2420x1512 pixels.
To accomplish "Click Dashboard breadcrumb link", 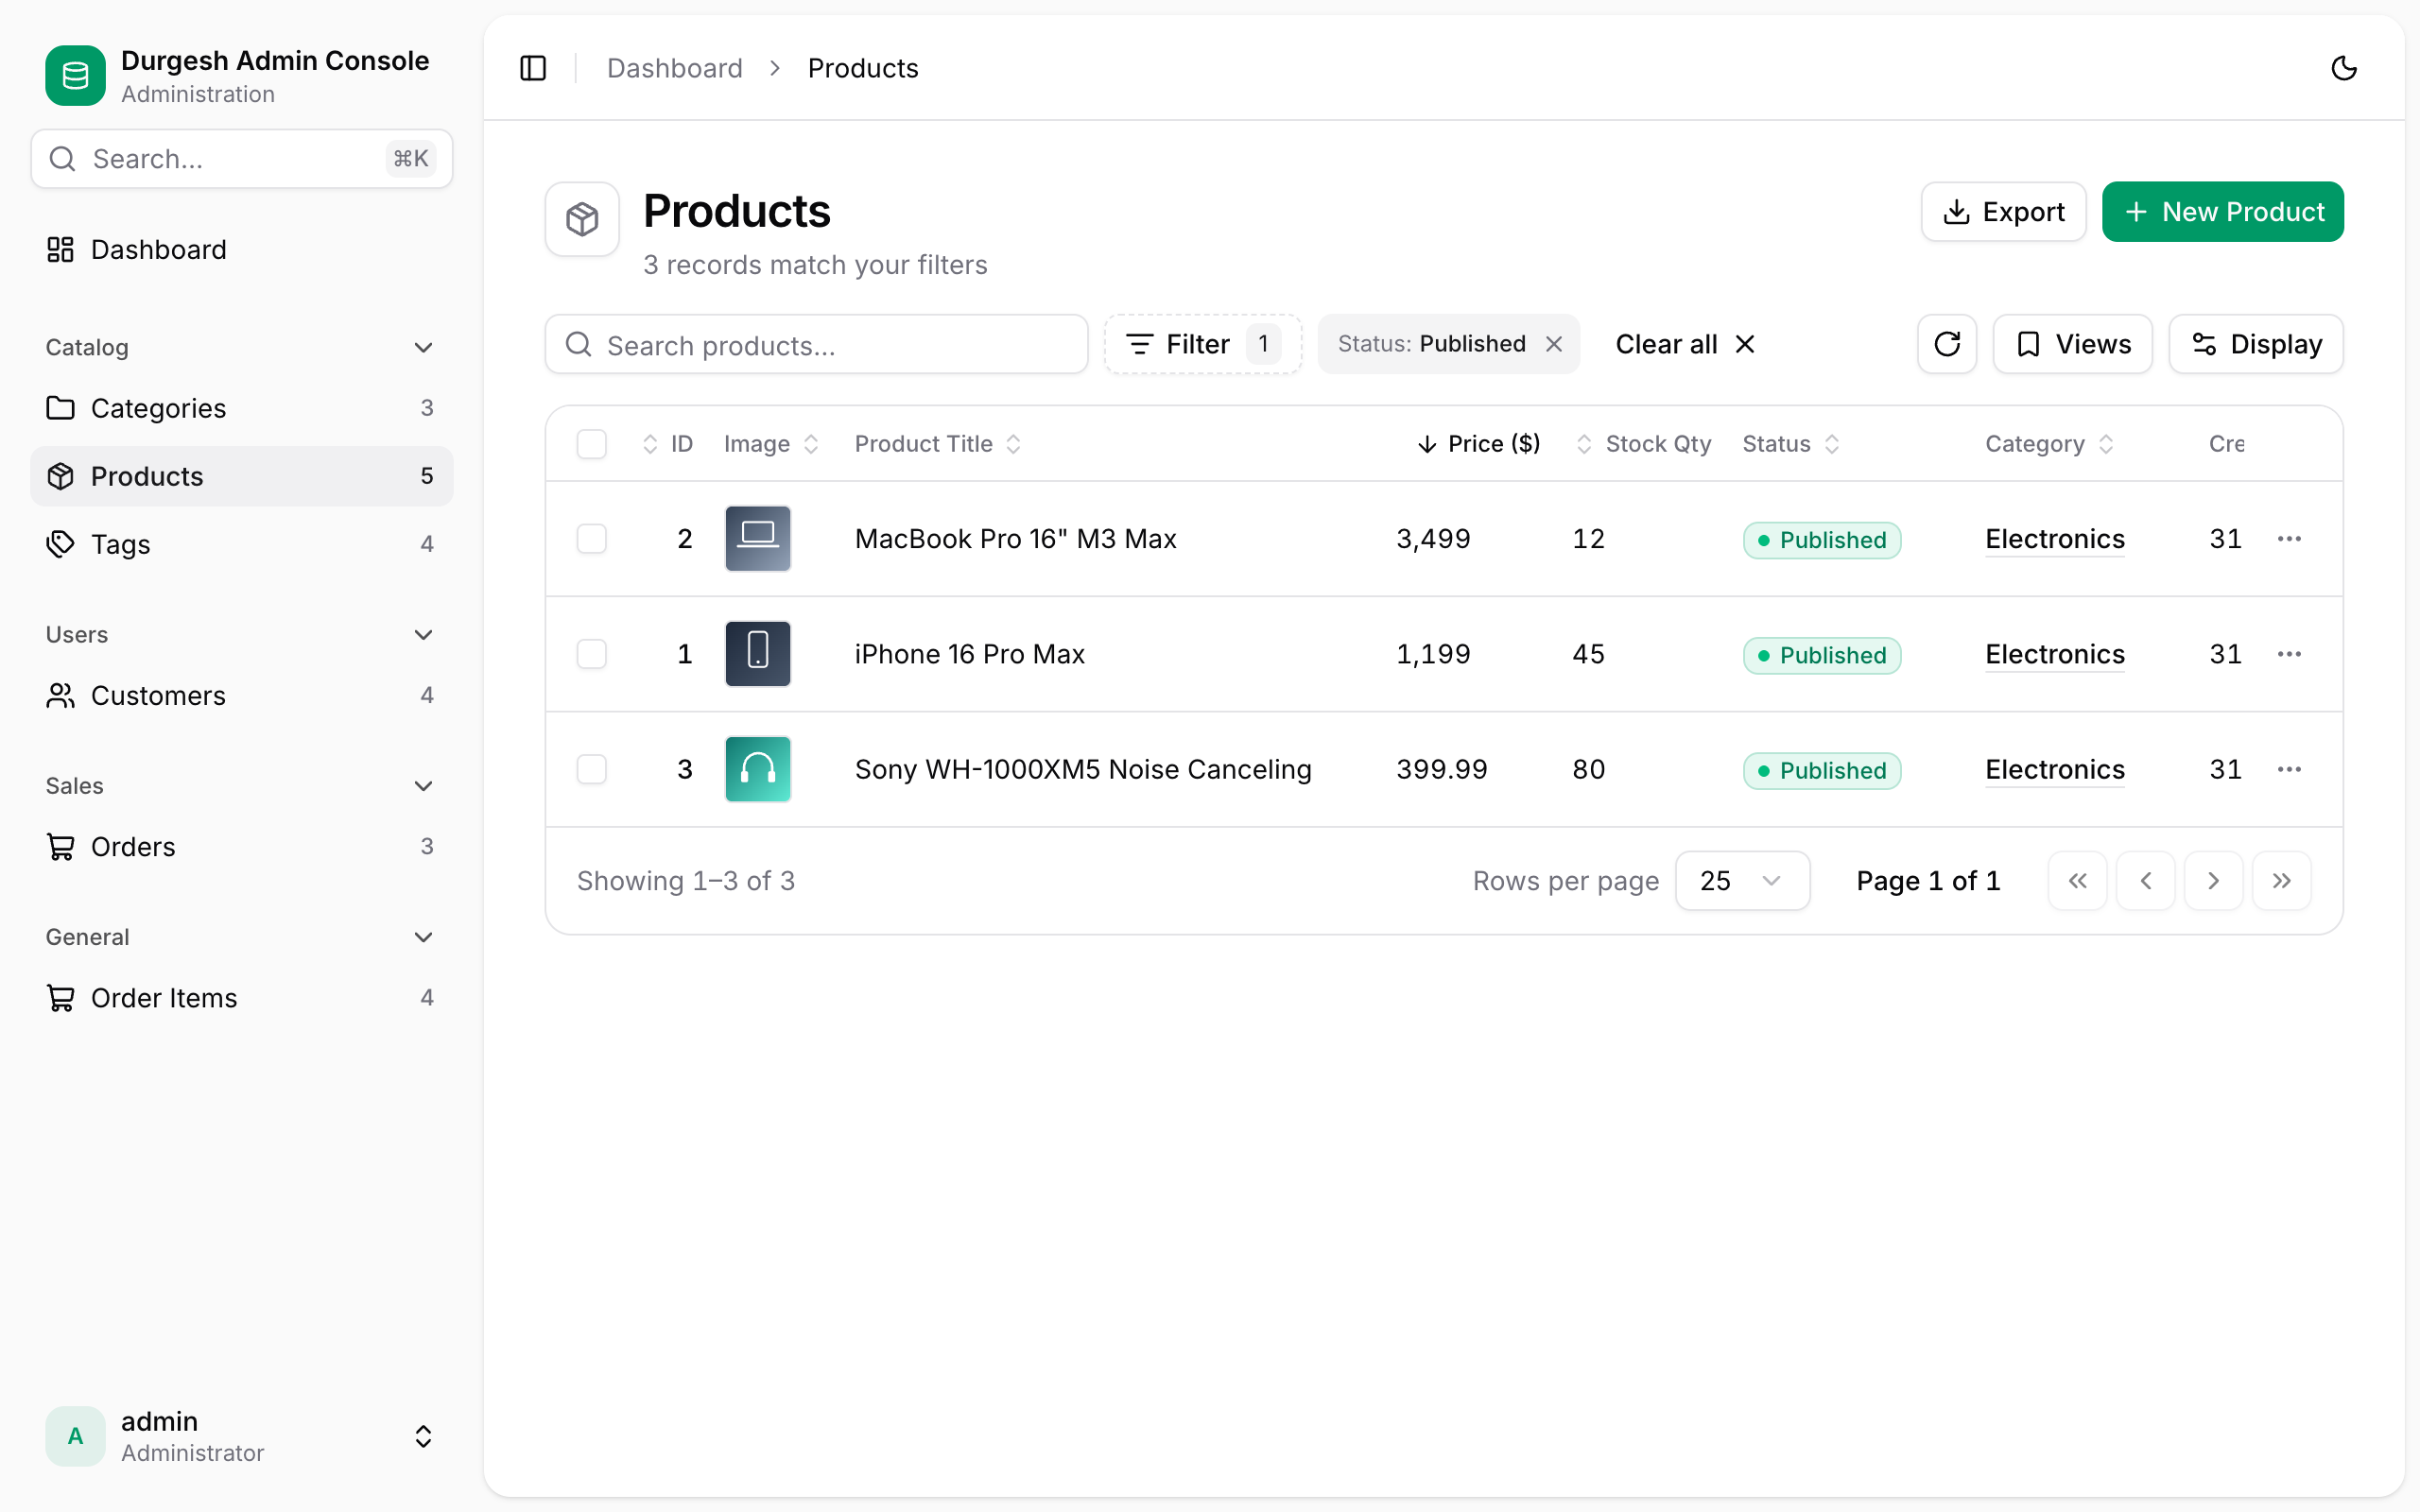I will point(675,68).
